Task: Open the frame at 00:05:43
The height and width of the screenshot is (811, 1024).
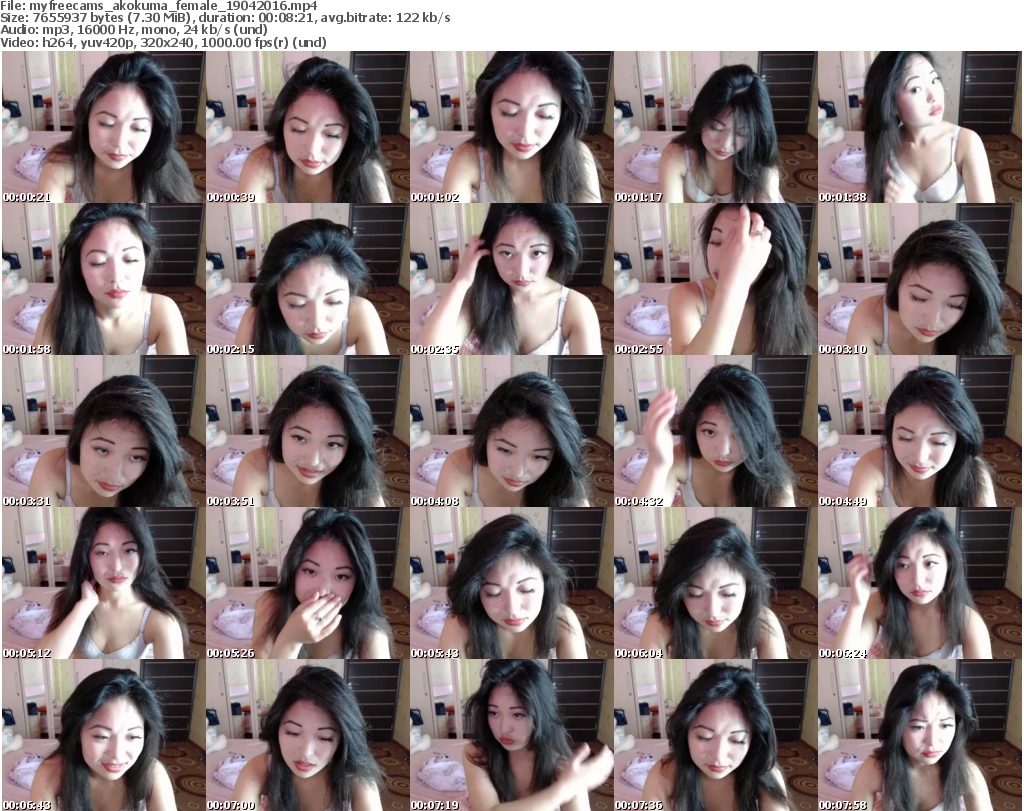Action: pyautogui.click(x=511, y=583)
